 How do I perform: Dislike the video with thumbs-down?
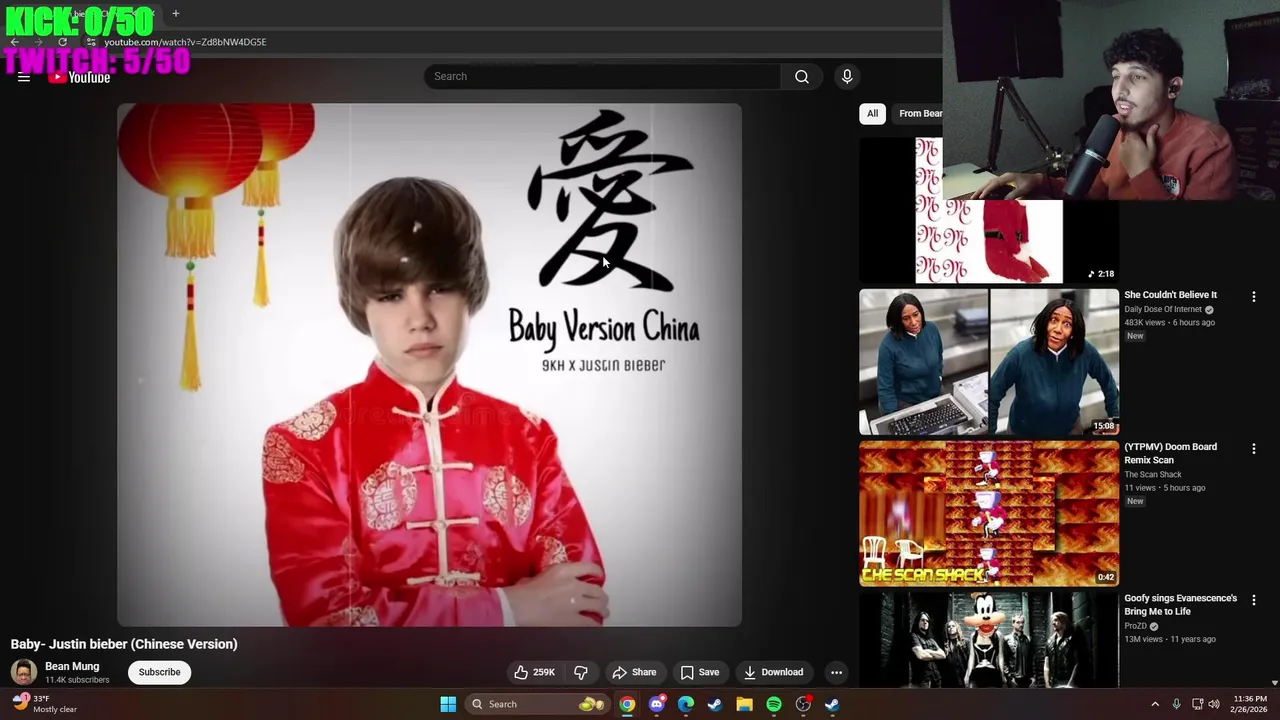581,672
